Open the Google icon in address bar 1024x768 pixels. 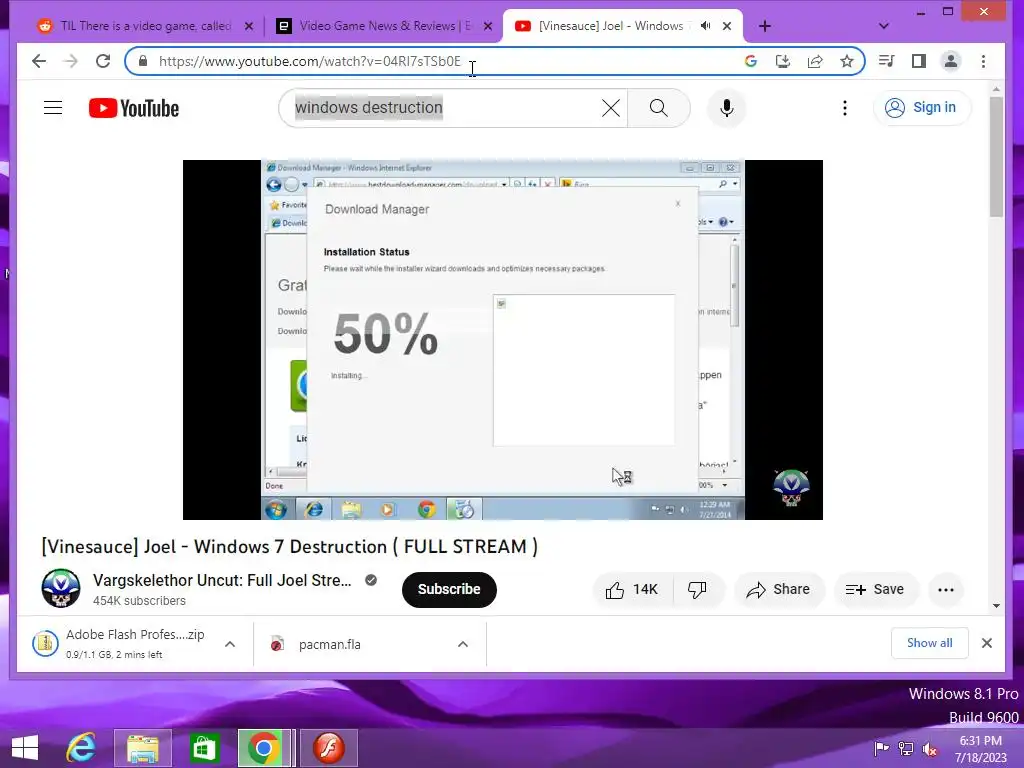(x=750, y=61)
